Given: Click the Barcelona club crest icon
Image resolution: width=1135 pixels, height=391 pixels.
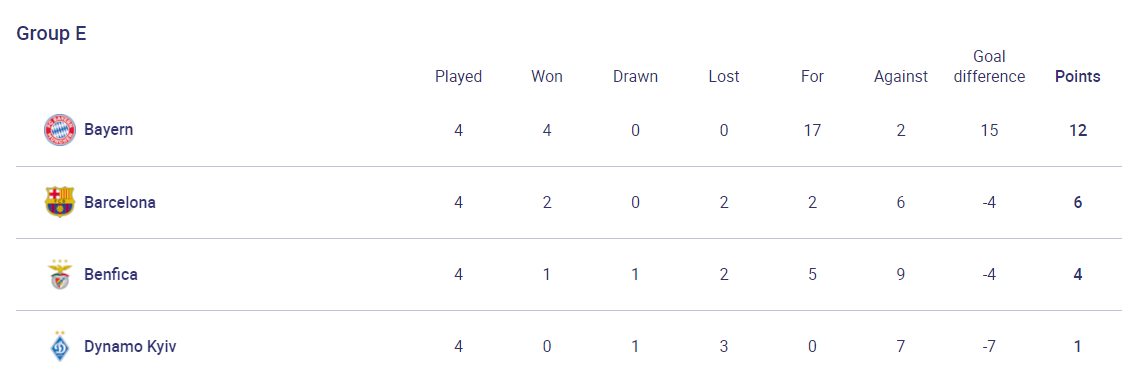Looking at the screenshot, I should [59, 202].
